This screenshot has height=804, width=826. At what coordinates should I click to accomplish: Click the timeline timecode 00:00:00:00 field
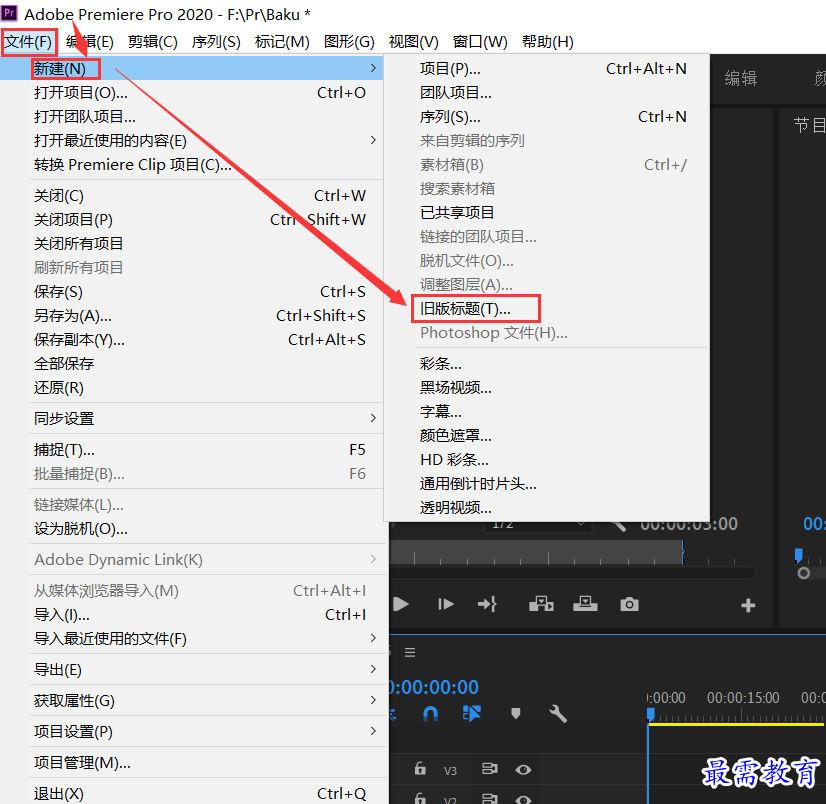click(x=433, y=687)
